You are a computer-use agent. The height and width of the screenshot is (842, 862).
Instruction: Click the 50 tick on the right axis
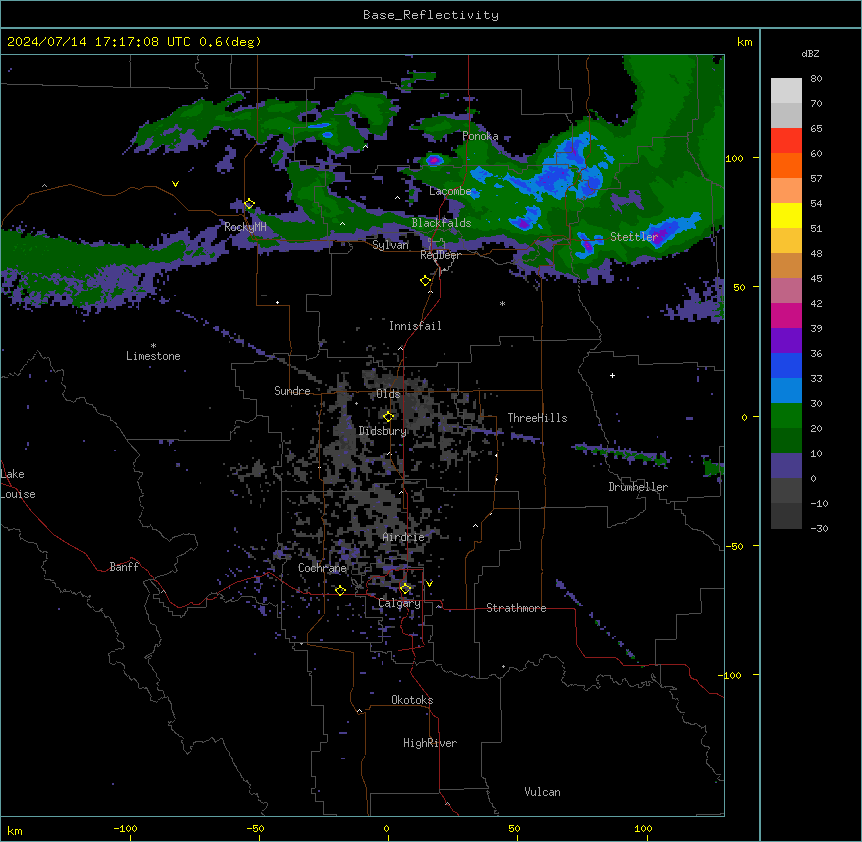point(739,287)
